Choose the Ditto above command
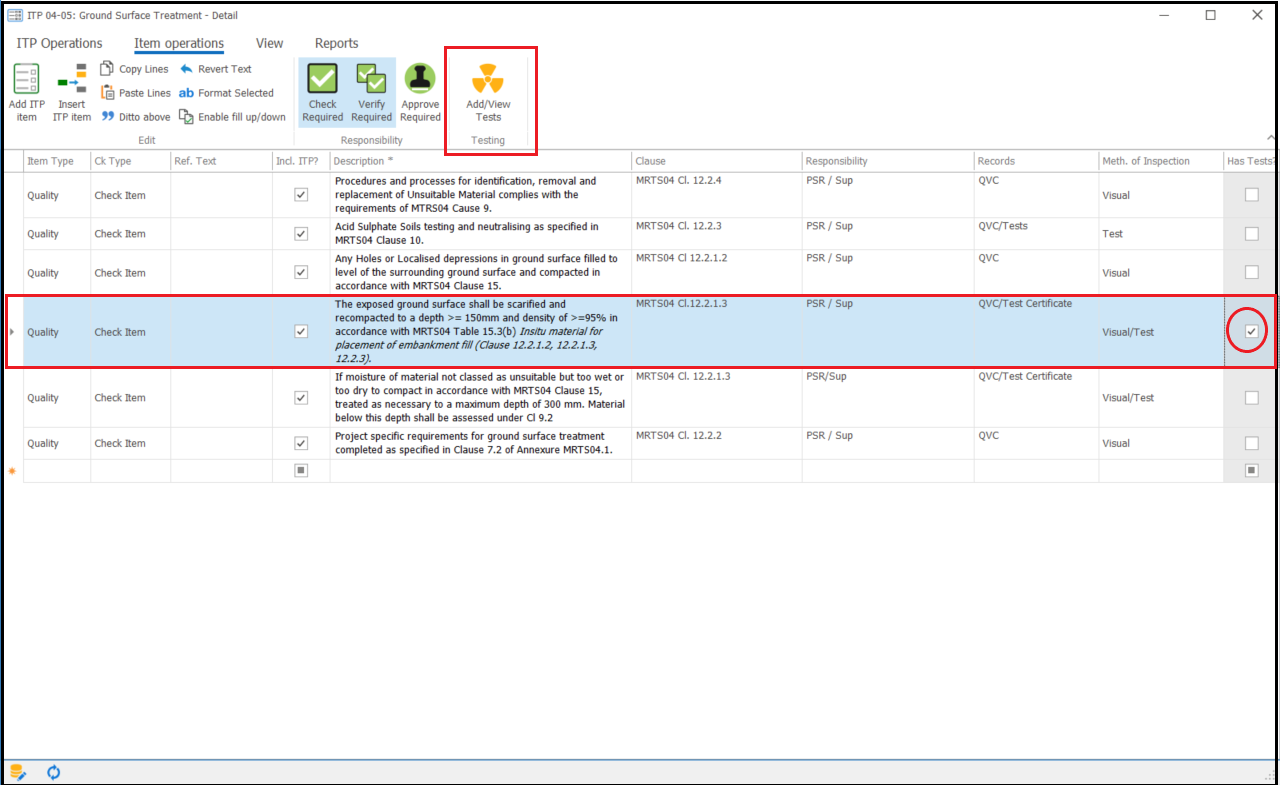Screen dimensions: 1280x785 [x=135, y=117]
